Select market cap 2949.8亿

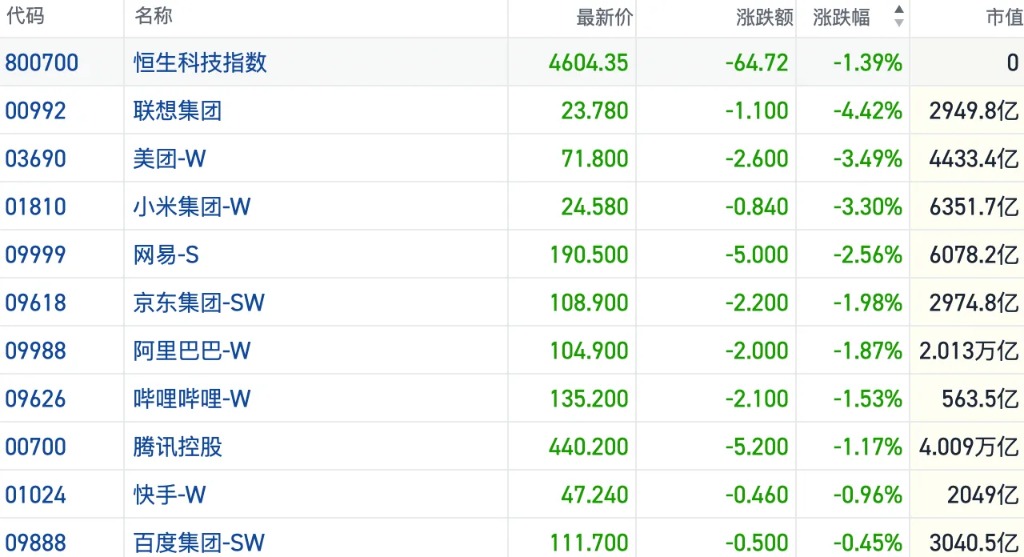(x=974, y=111)
